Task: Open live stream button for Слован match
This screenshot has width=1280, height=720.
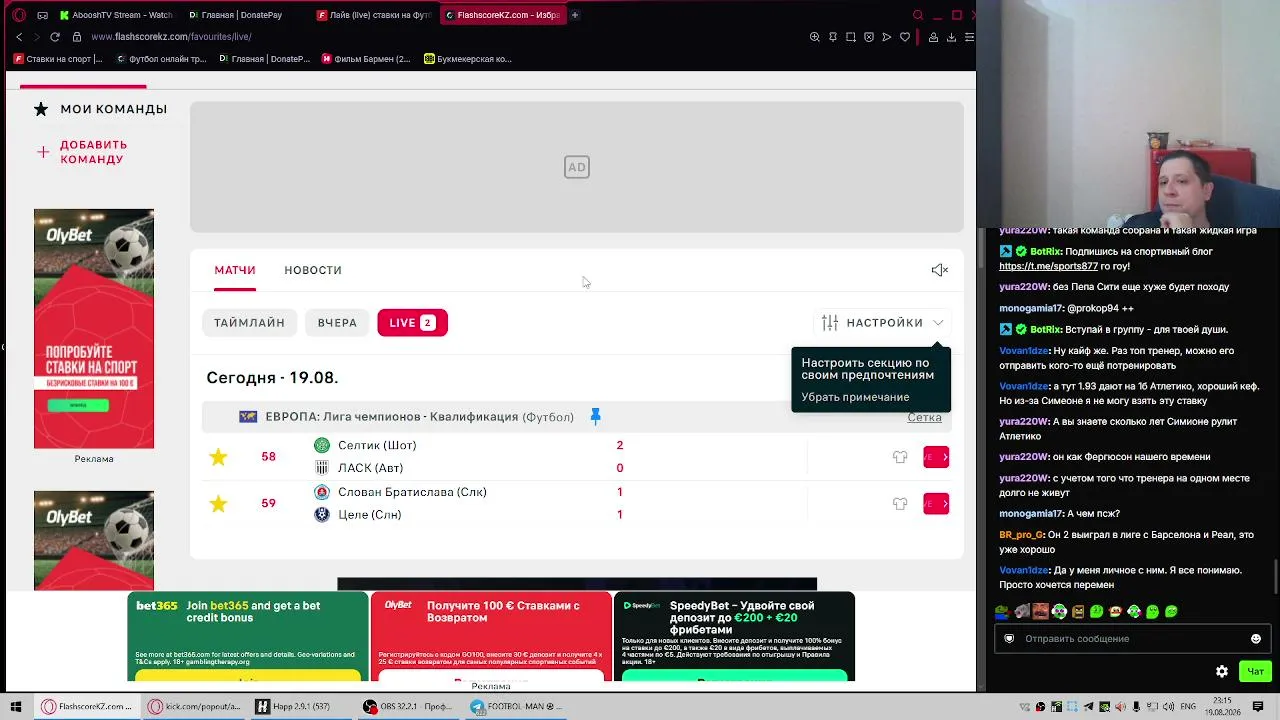Action: pyautogui.click(x=936, y=504)
